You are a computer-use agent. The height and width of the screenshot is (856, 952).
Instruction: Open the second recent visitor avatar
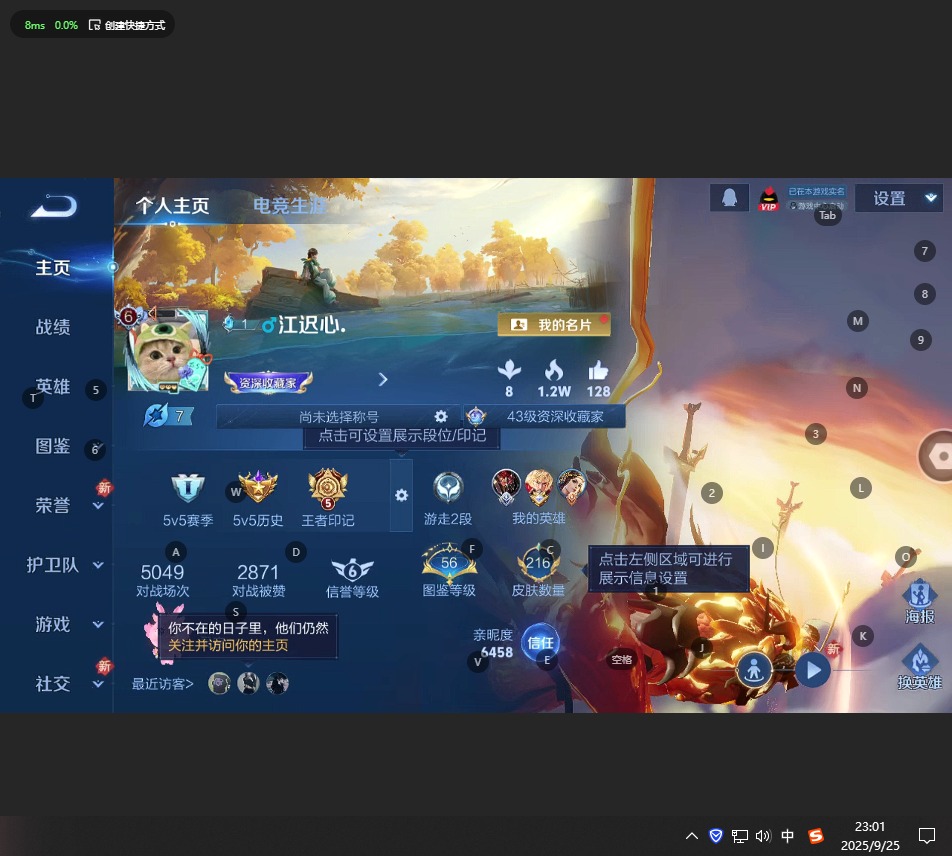point(248,684)
